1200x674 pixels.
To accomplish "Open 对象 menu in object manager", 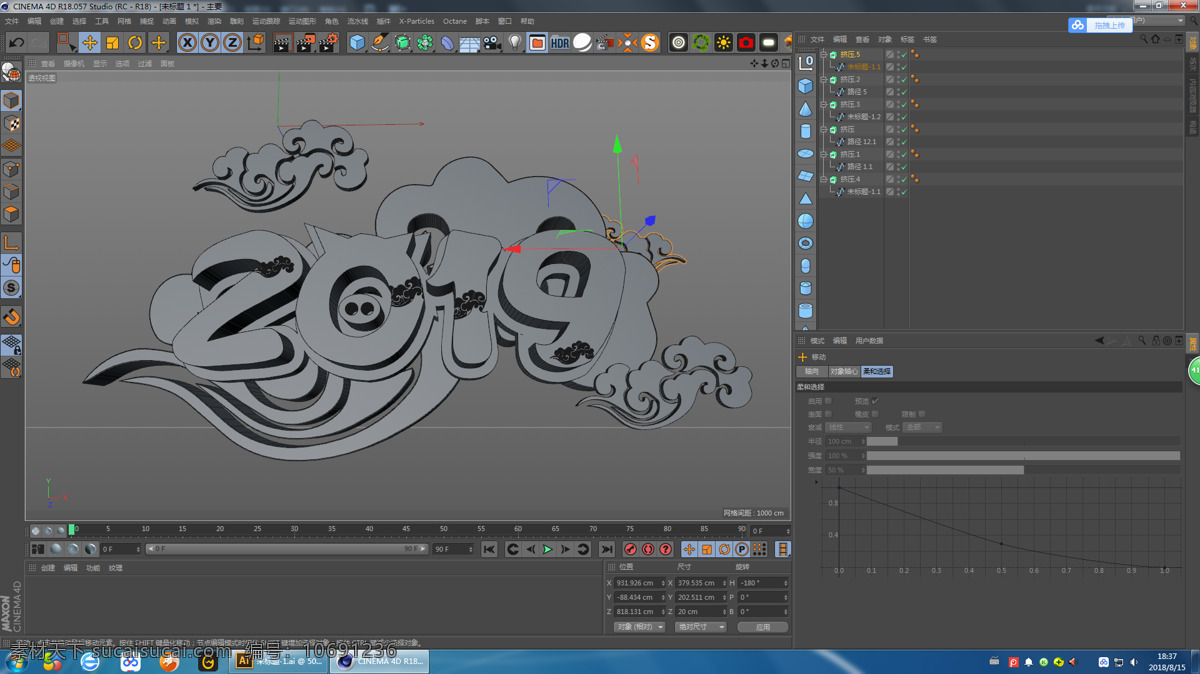I will (x=885, y=40).
